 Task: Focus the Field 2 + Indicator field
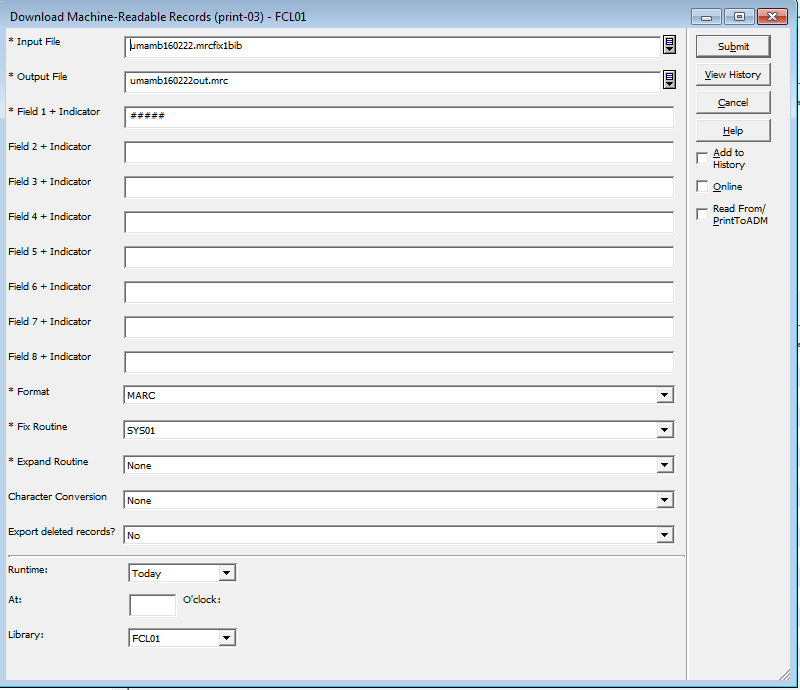tap(398, 152)
